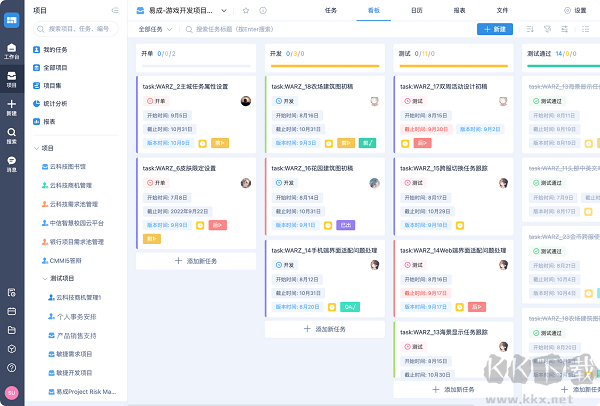
Task: Open the 云科技图书馆 project
Action: [x=64, y=167]
